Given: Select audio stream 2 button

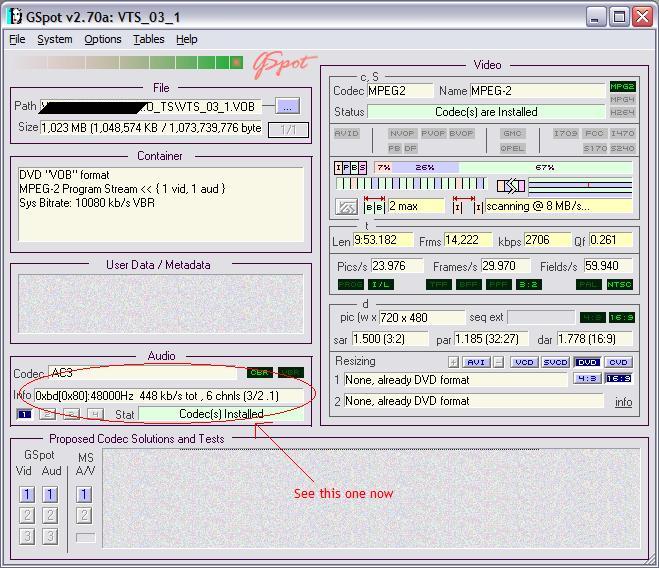Looking at the screenshot, I should [47, 415].
